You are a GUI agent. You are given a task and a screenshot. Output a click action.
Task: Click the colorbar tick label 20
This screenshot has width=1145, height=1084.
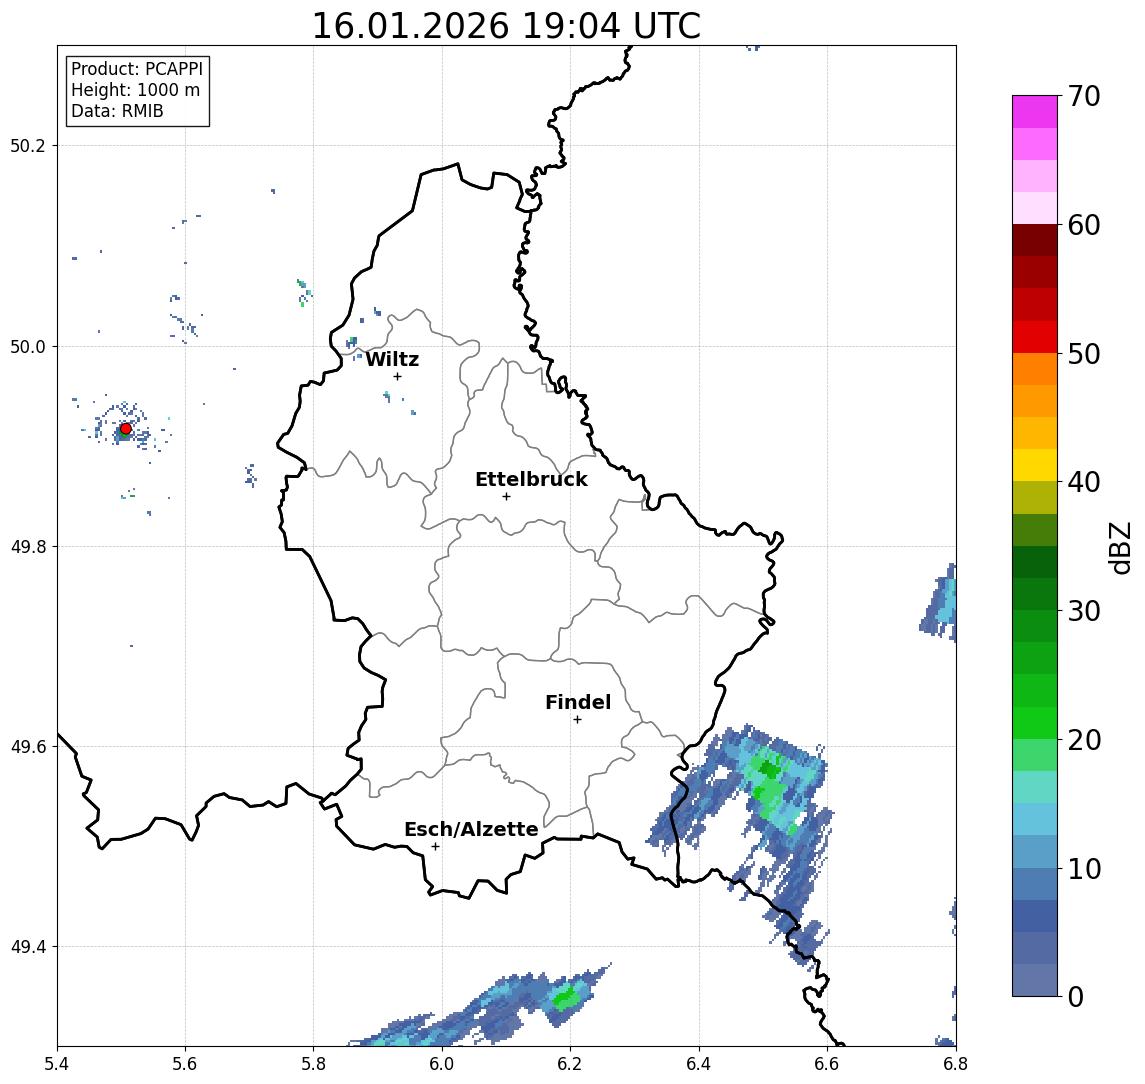tap(1084, 739)
